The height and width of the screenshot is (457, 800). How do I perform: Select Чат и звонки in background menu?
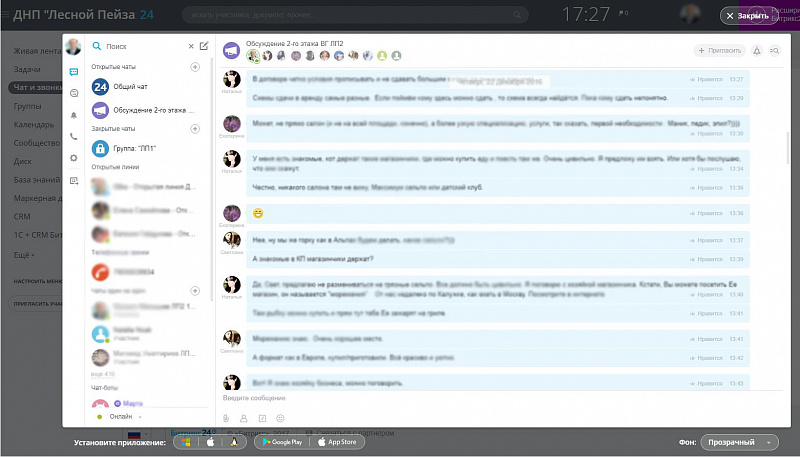(x=36, y=88)
